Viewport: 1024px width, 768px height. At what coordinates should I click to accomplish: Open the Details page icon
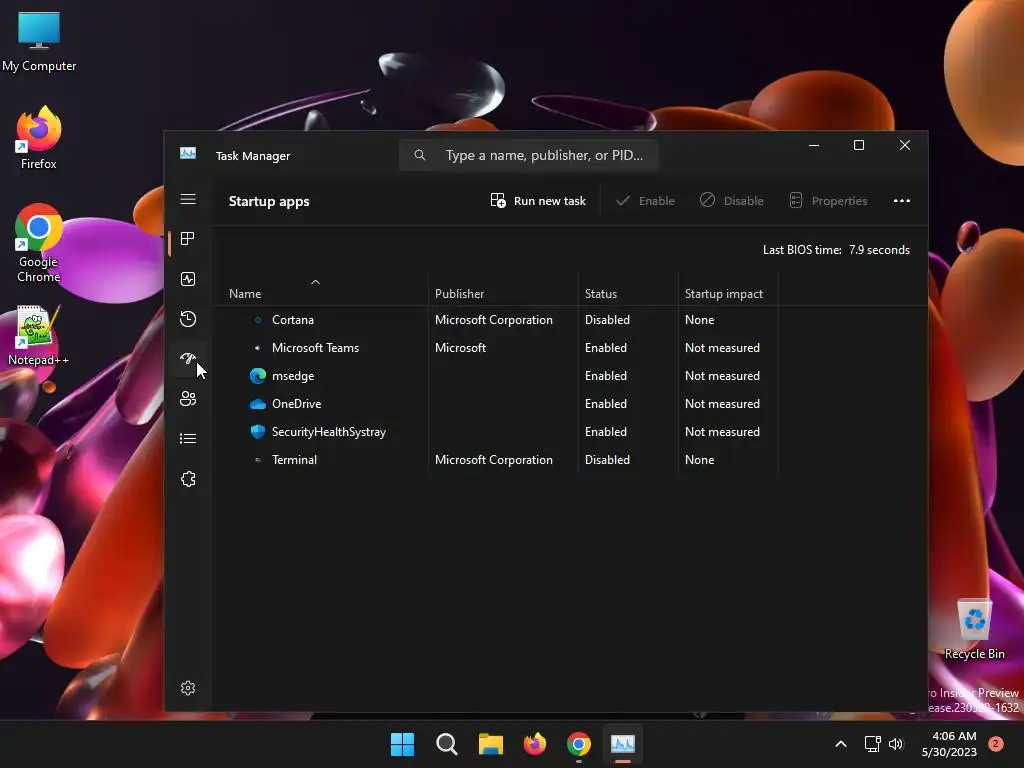[x=188, y=438]
